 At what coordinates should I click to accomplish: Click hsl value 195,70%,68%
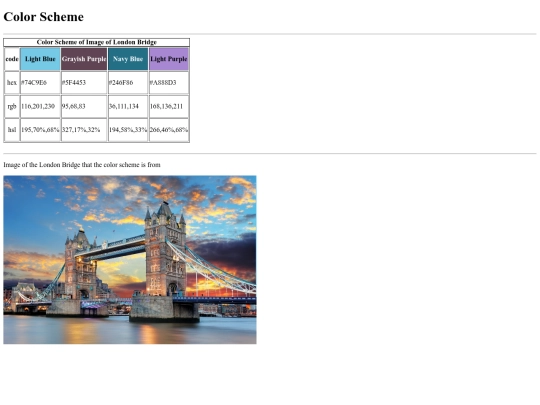(x=40, y=130)
